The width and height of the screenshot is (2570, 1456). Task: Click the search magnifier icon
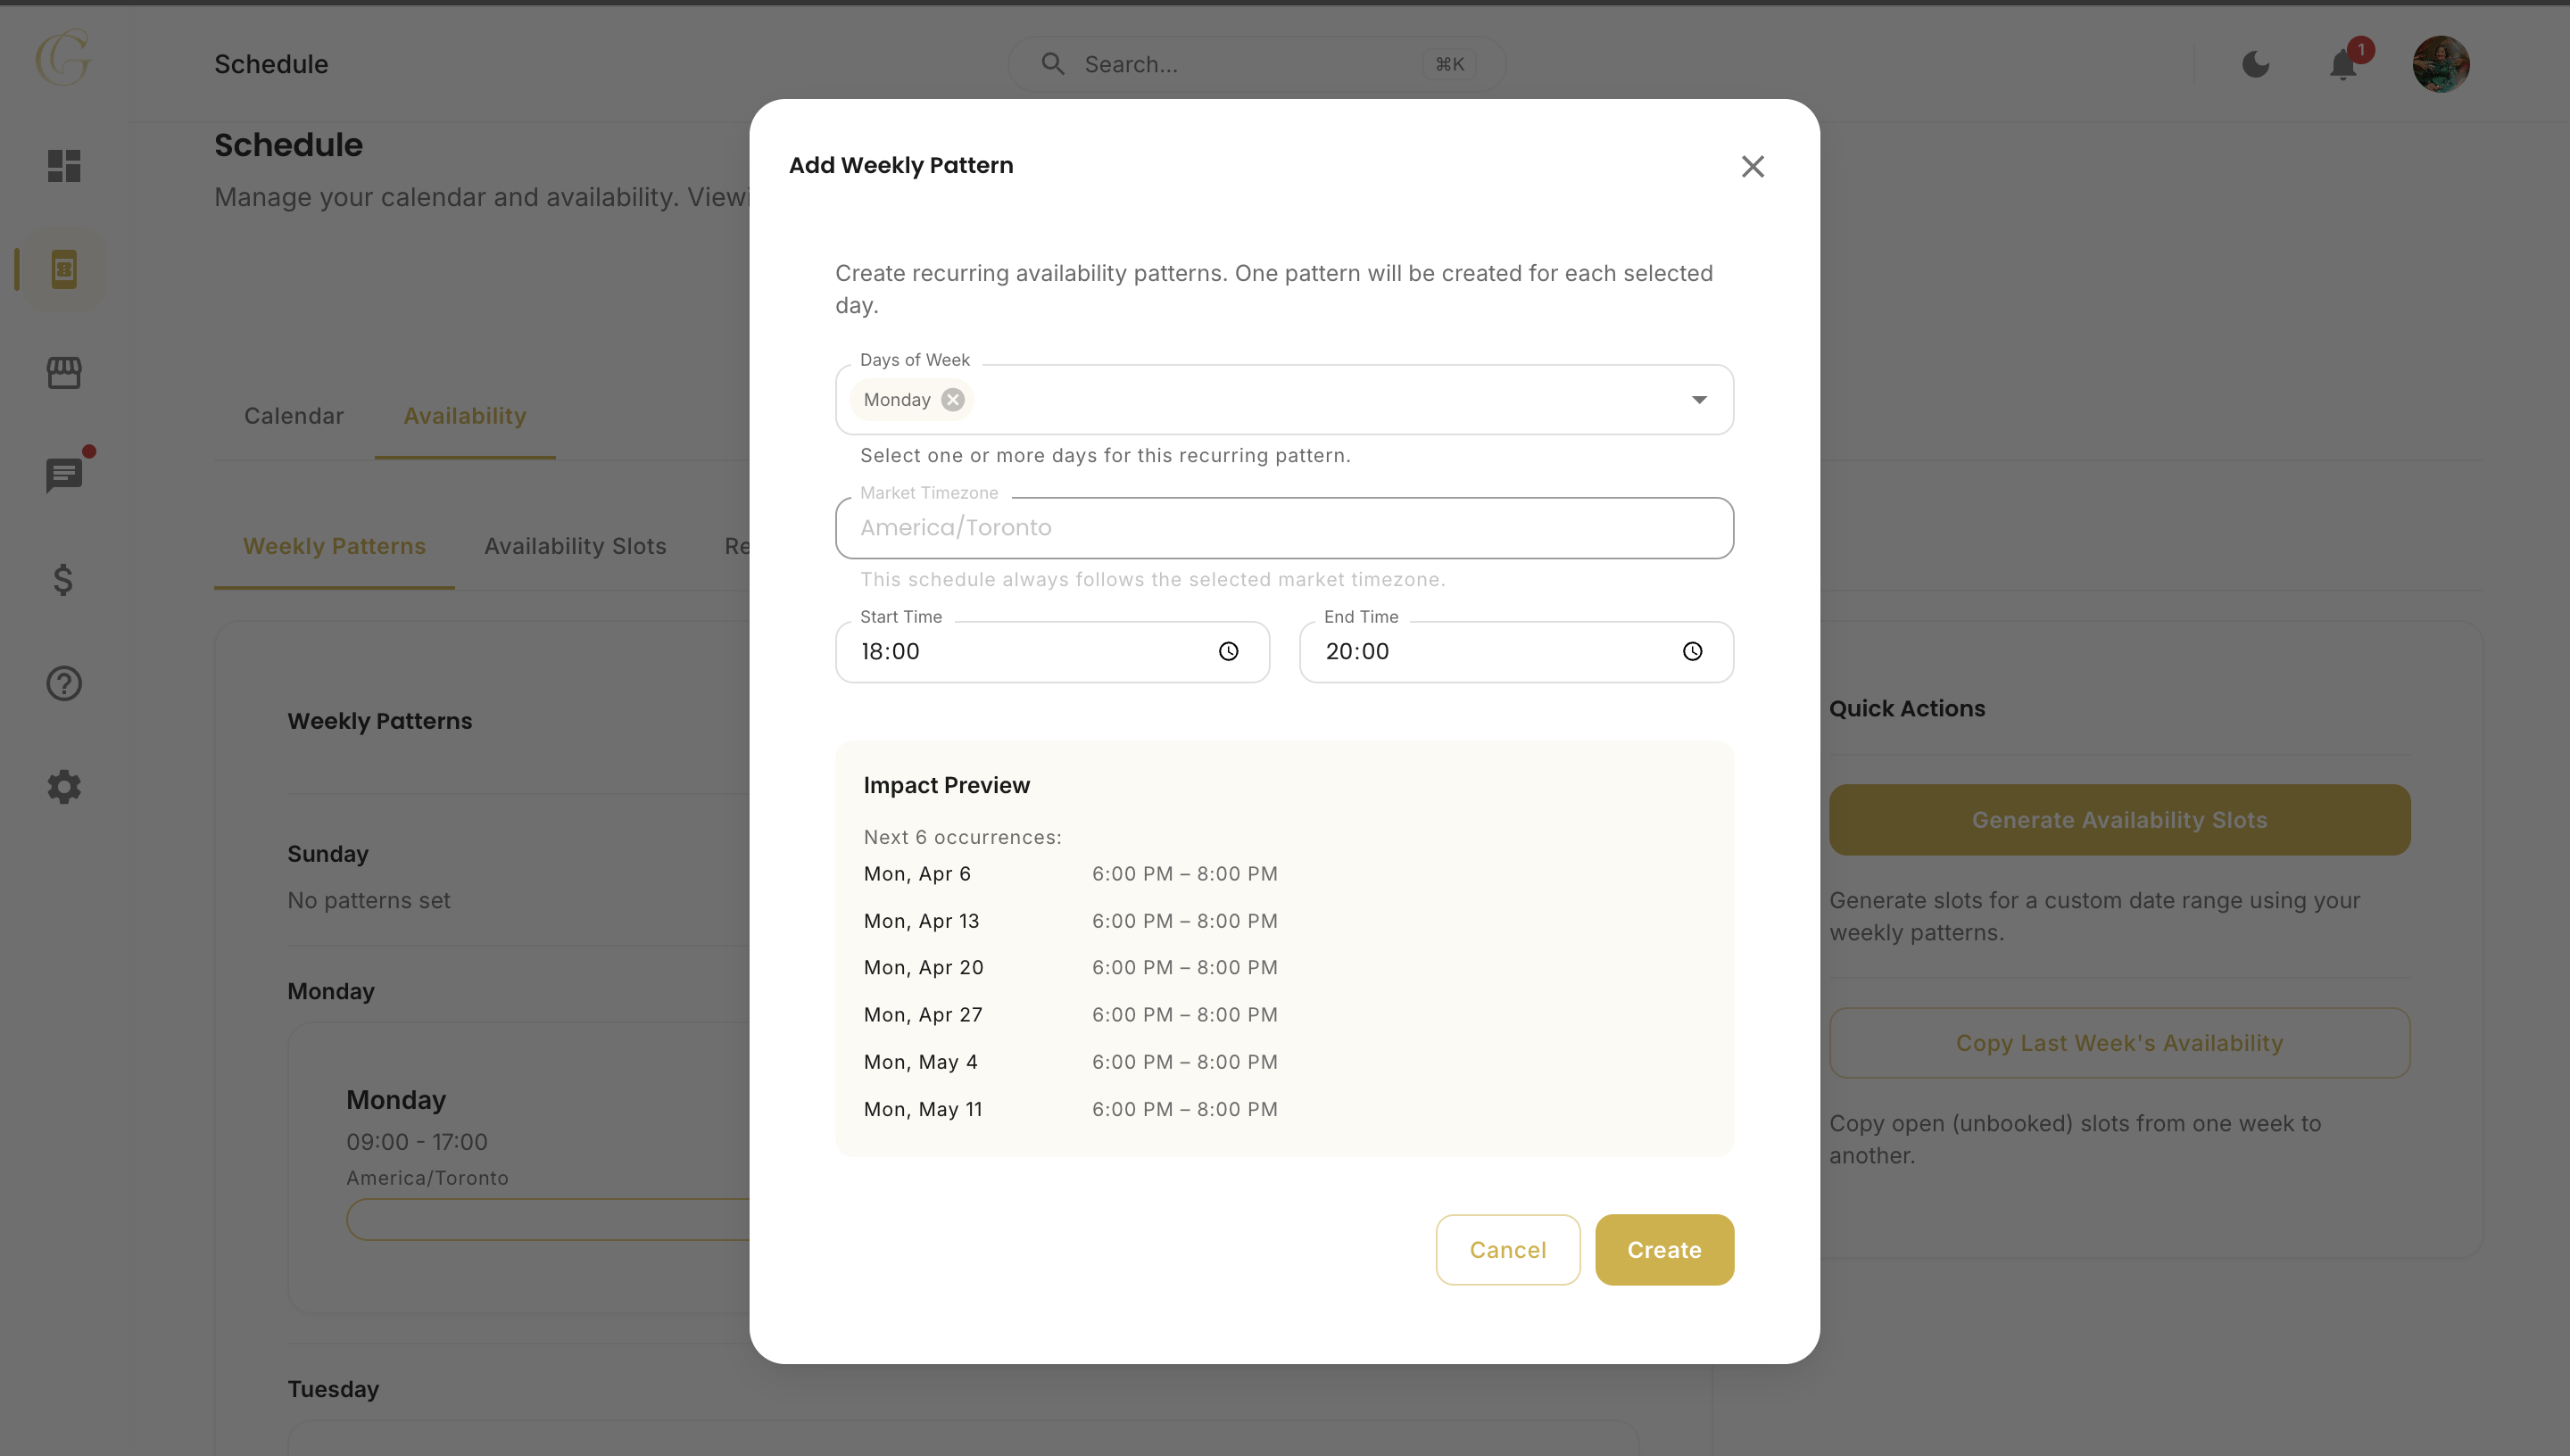(1052, 64)
